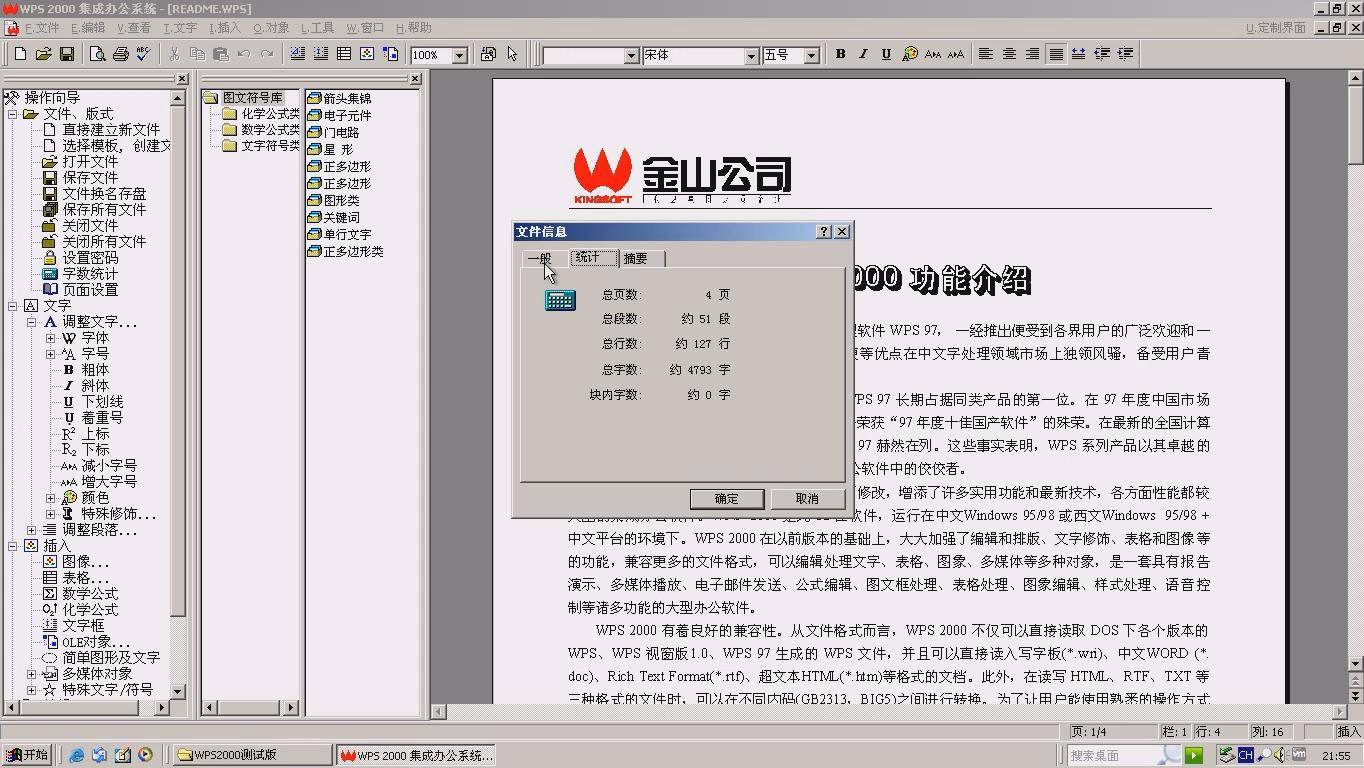1364x768 pixels.
Task: Click the 搜索桌面 search field
Action: pyautogui.click(x=1124, y=755)
